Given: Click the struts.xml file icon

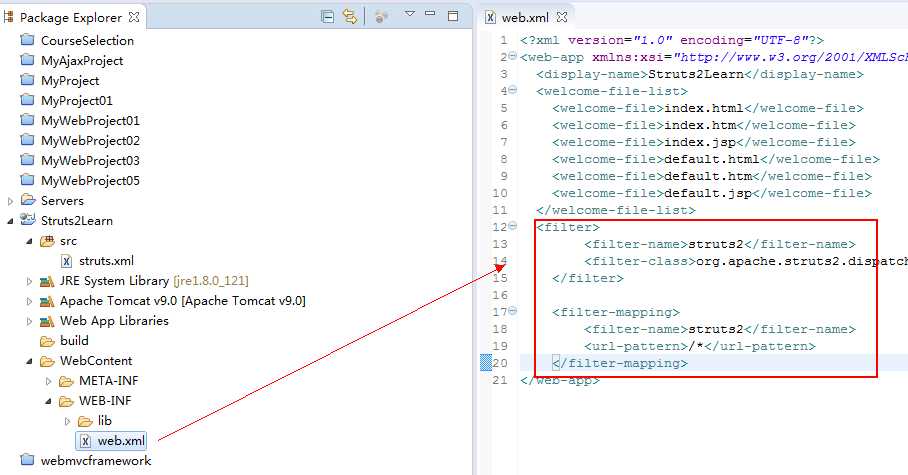Looking at the screenshot, I should pos(67,261).
